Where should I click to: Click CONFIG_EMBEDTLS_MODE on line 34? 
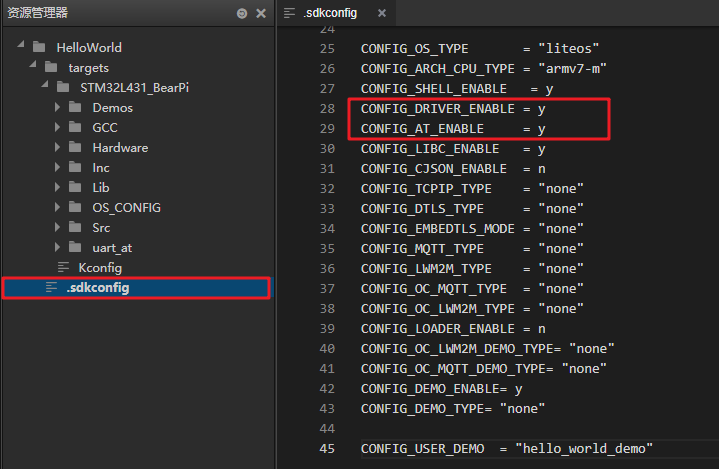437,229
